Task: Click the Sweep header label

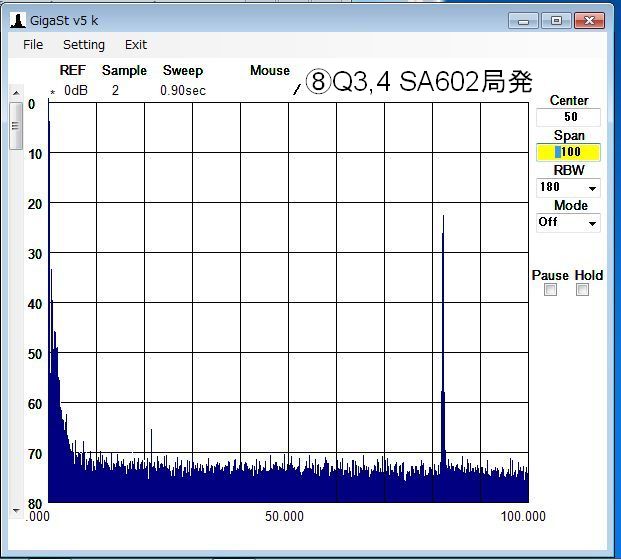Action: tap(183, 70)
